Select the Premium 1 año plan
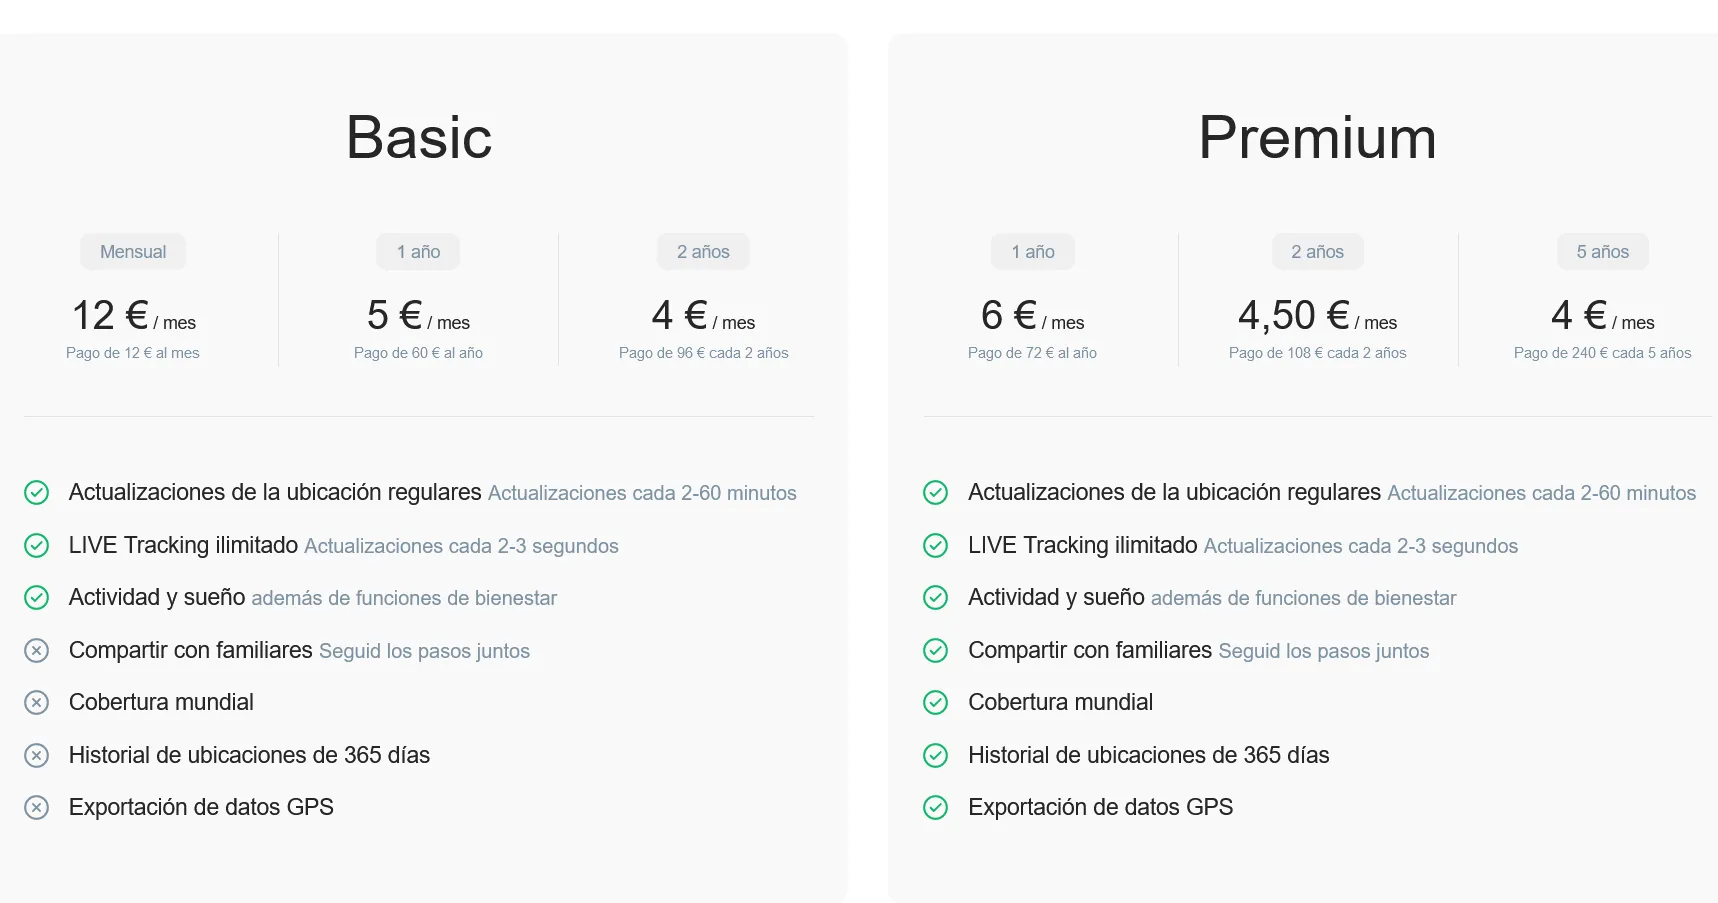Screen dimensions: 1718x903 pos(1032,252)
